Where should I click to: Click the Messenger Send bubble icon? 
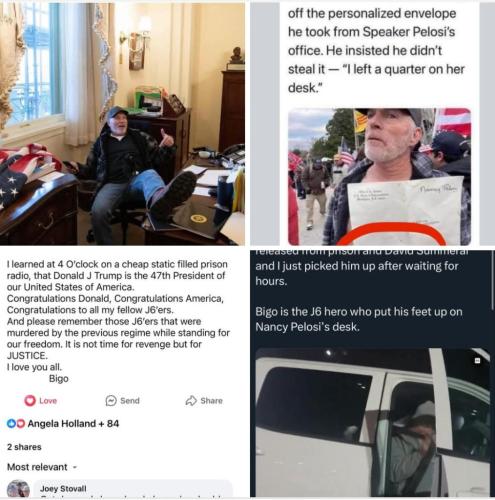[x=111, y=400]
